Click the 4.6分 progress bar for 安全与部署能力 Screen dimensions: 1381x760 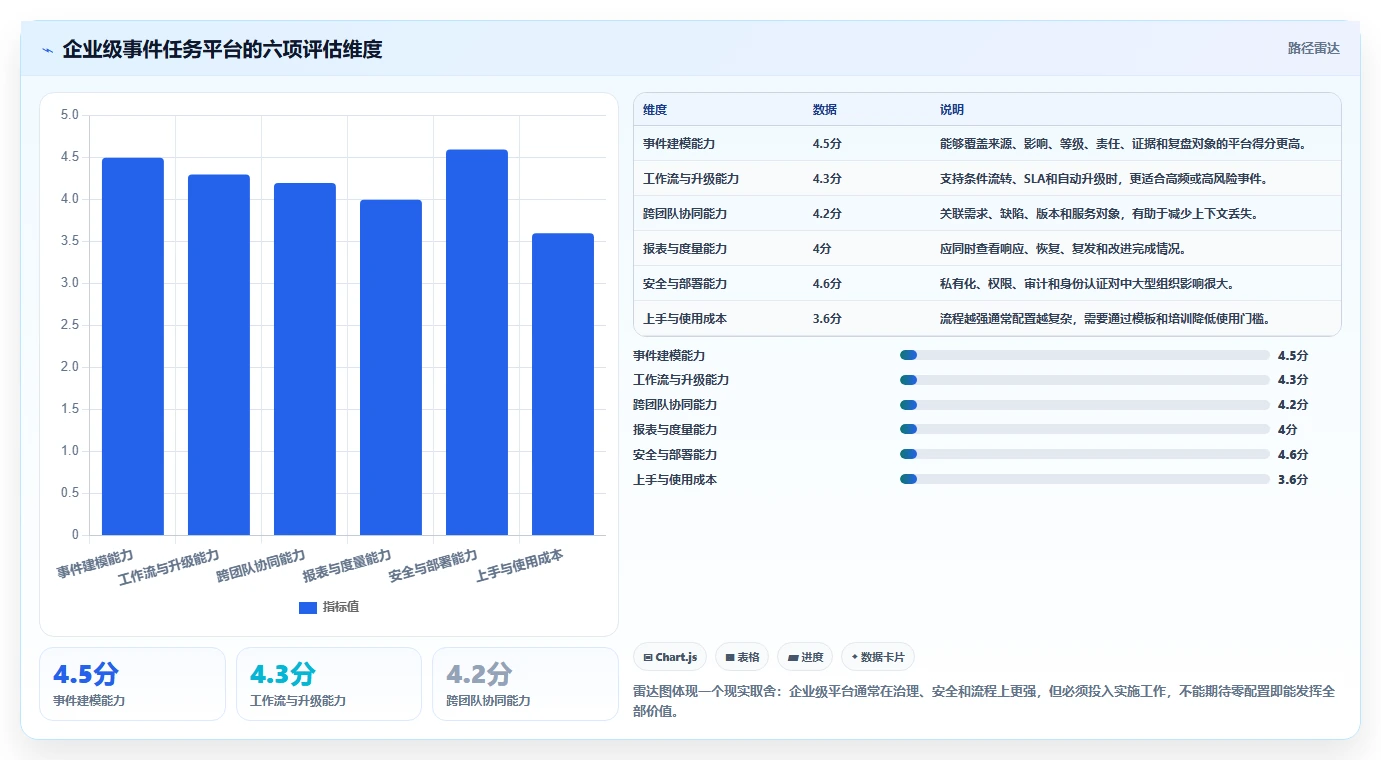click(x=1085, y=454)
